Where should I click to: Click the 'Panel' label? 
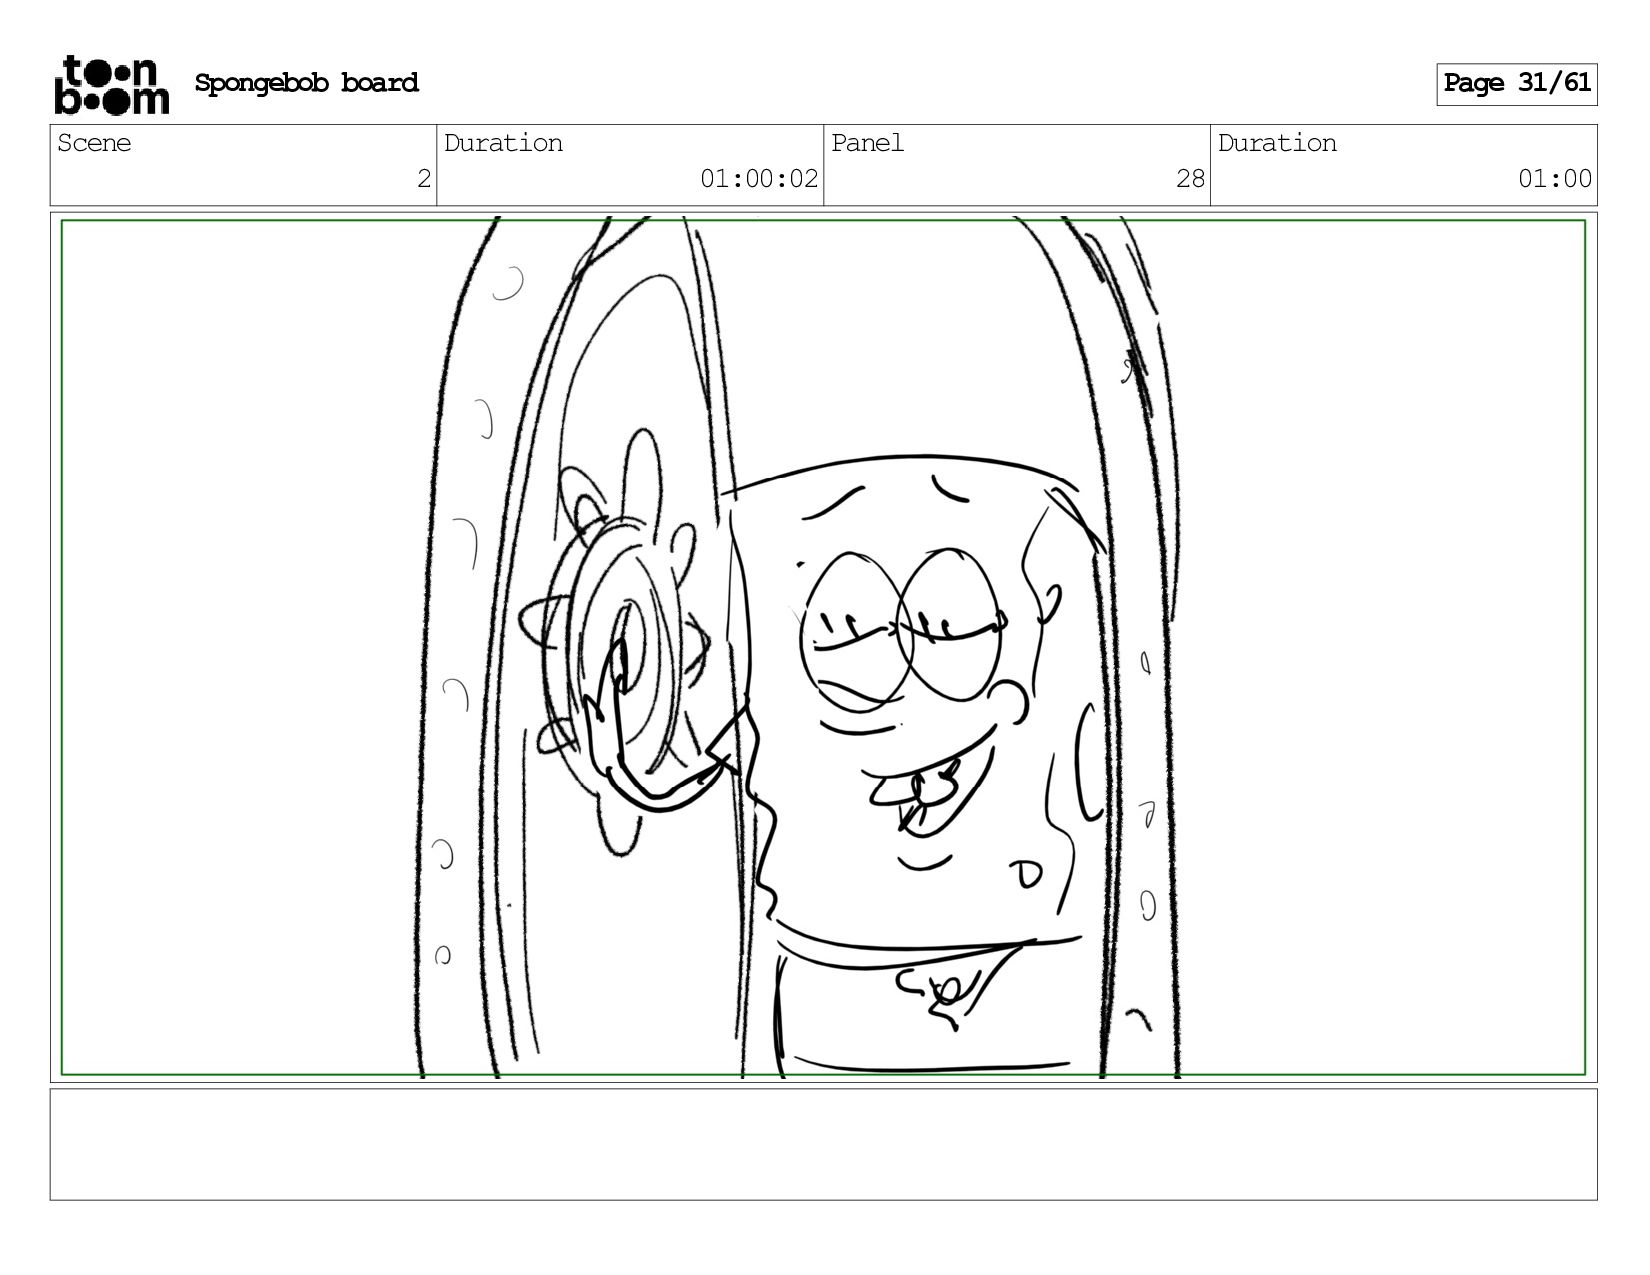[x=867, y=143]
